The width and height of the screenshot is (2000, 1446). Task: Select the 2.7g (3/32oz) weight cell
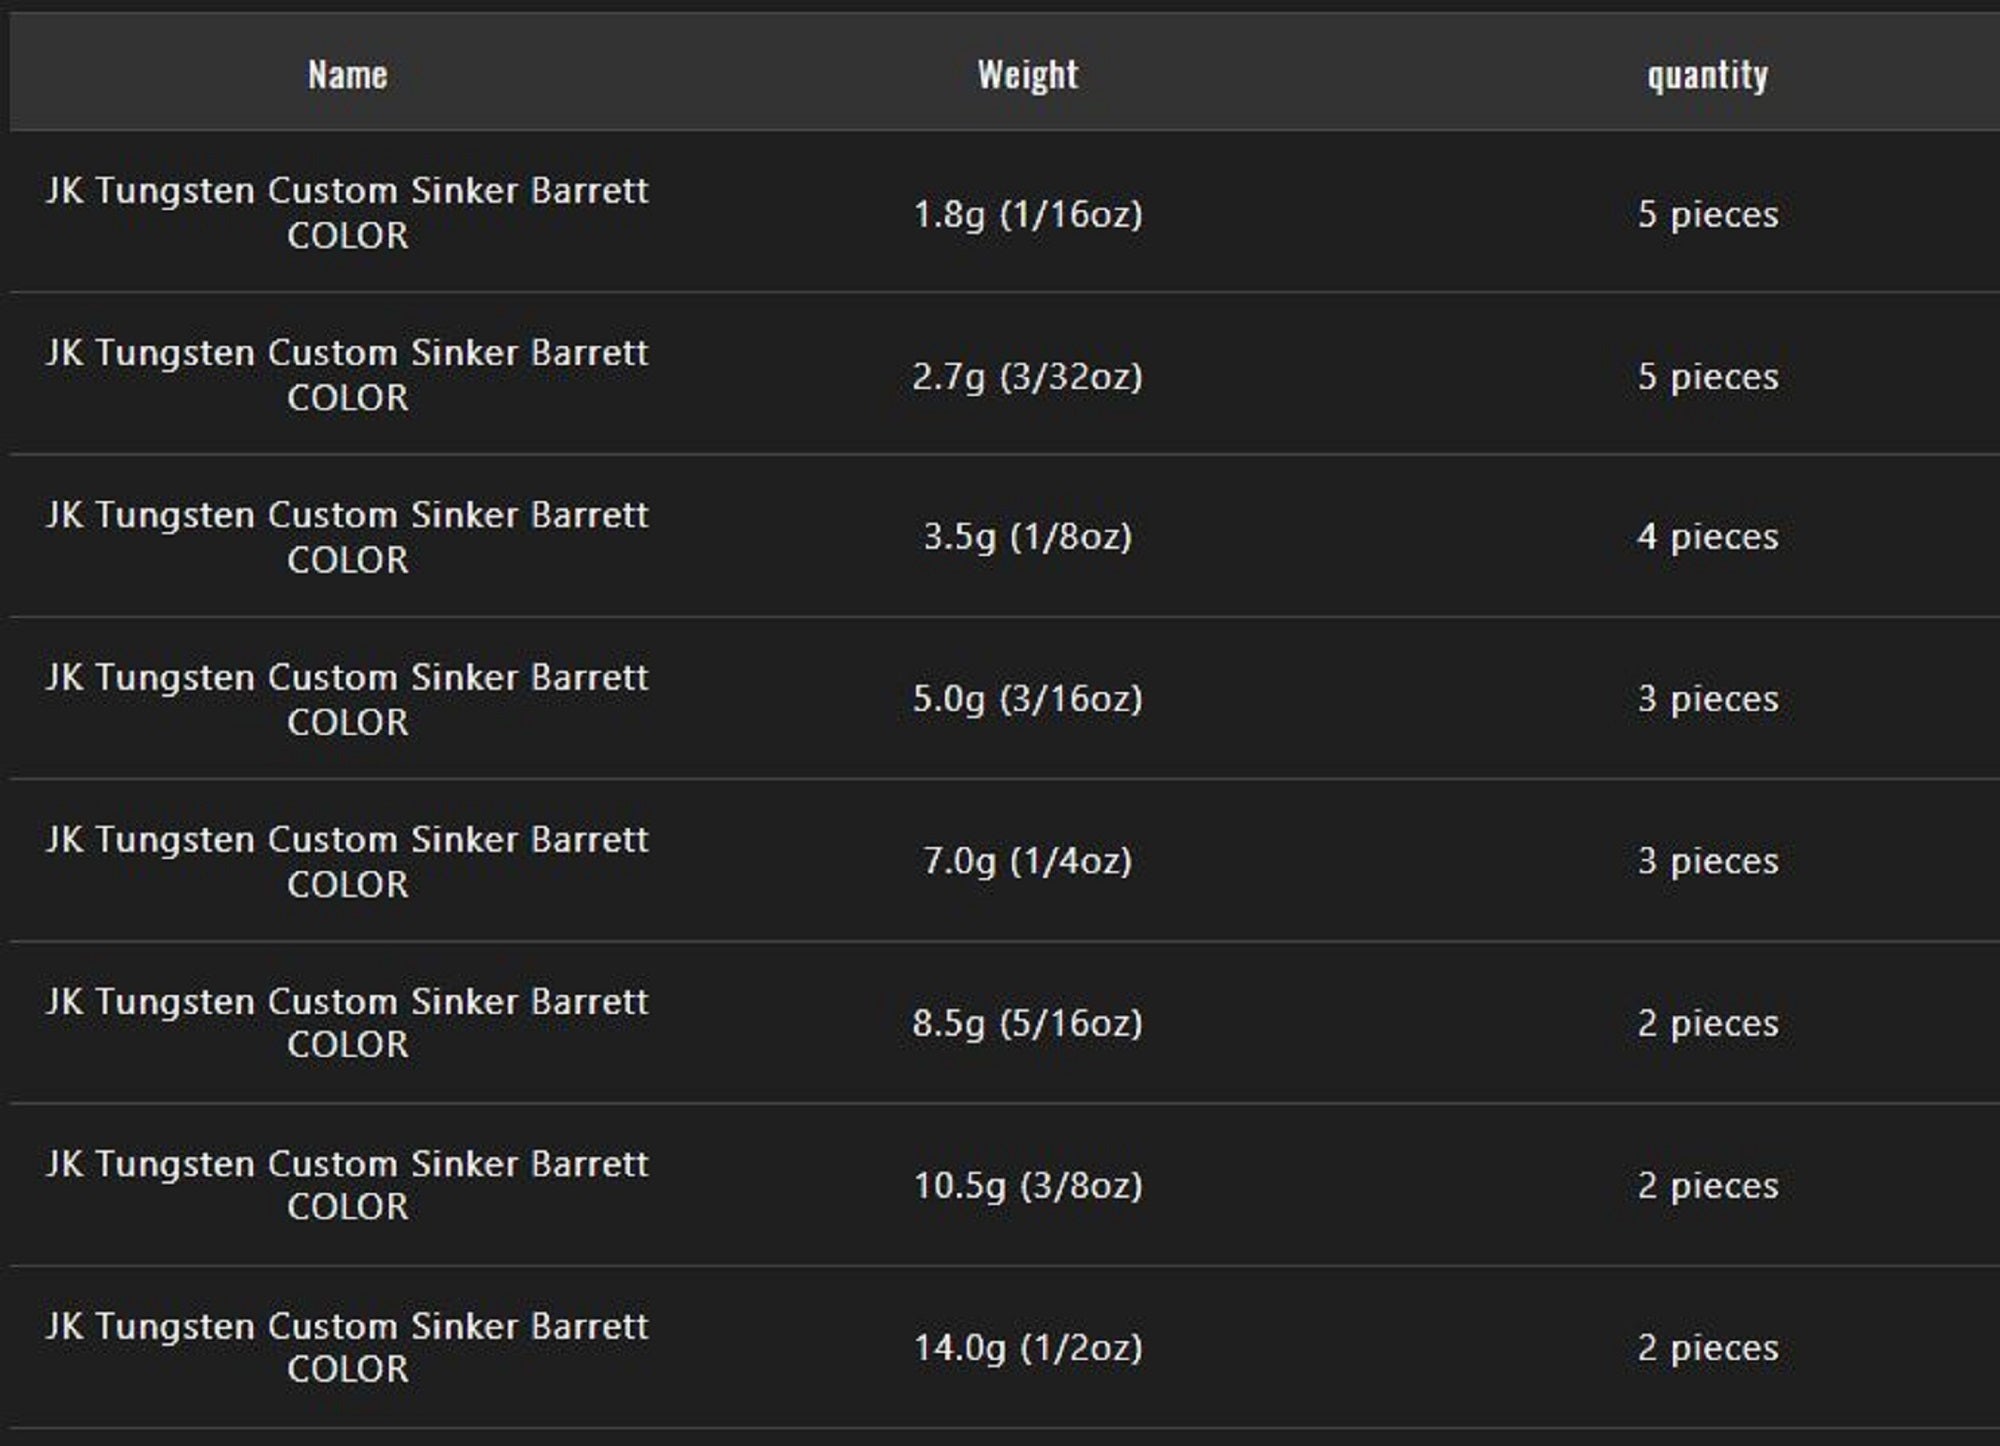(x=1027, y=377)
